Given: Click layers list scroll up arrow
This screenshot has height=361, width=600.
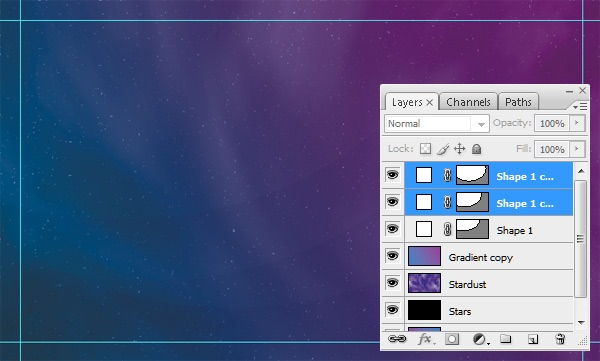Looking at the screenshot, I should click(x=581, y=171).
